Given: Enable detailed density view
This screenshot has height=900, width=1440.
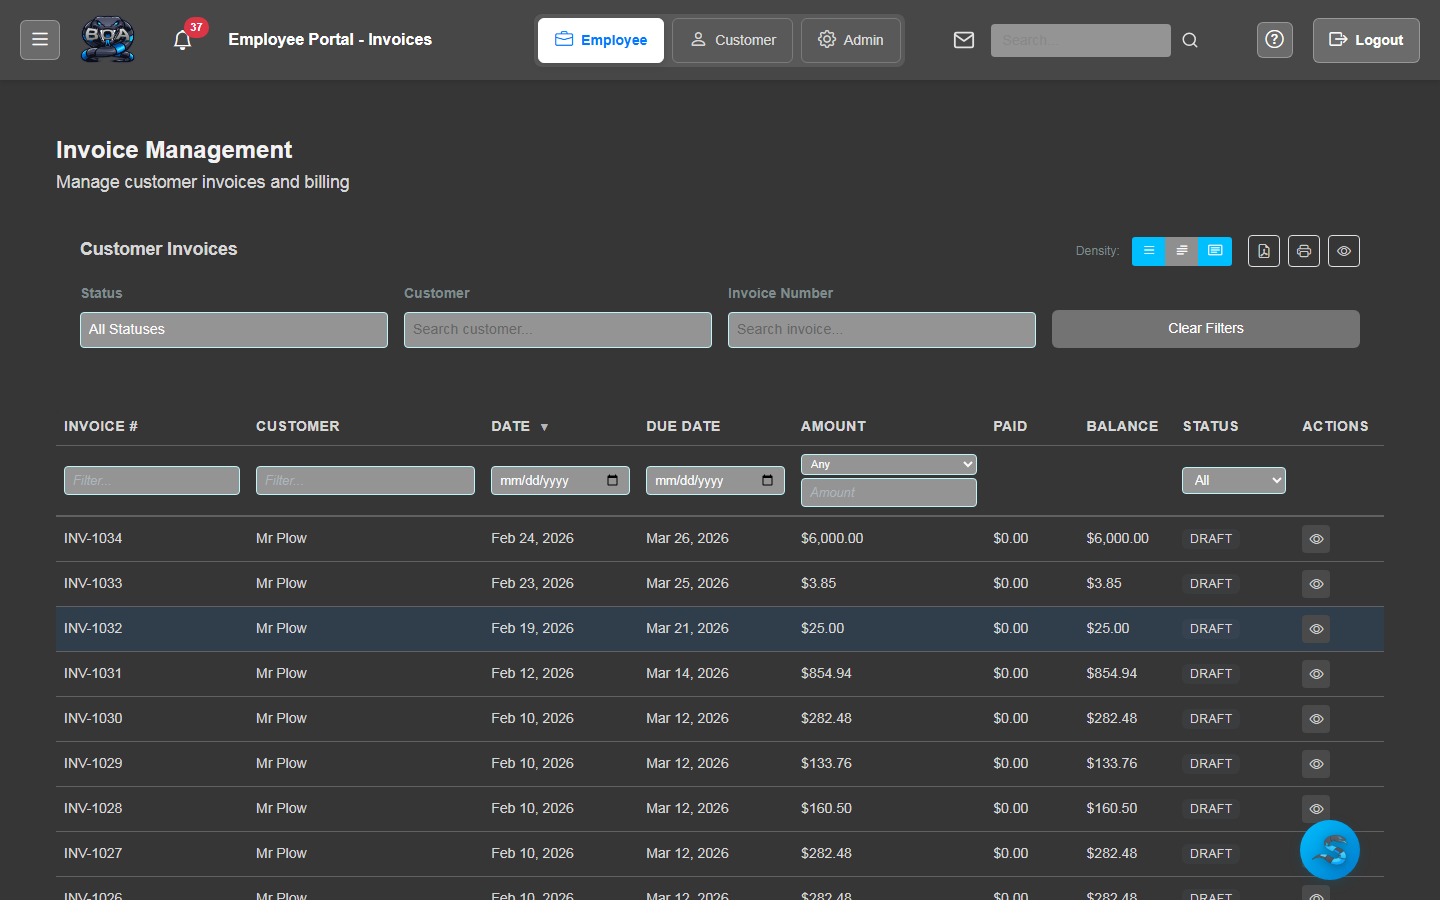Looking at the screenshot, I should tap(1213, 251).
